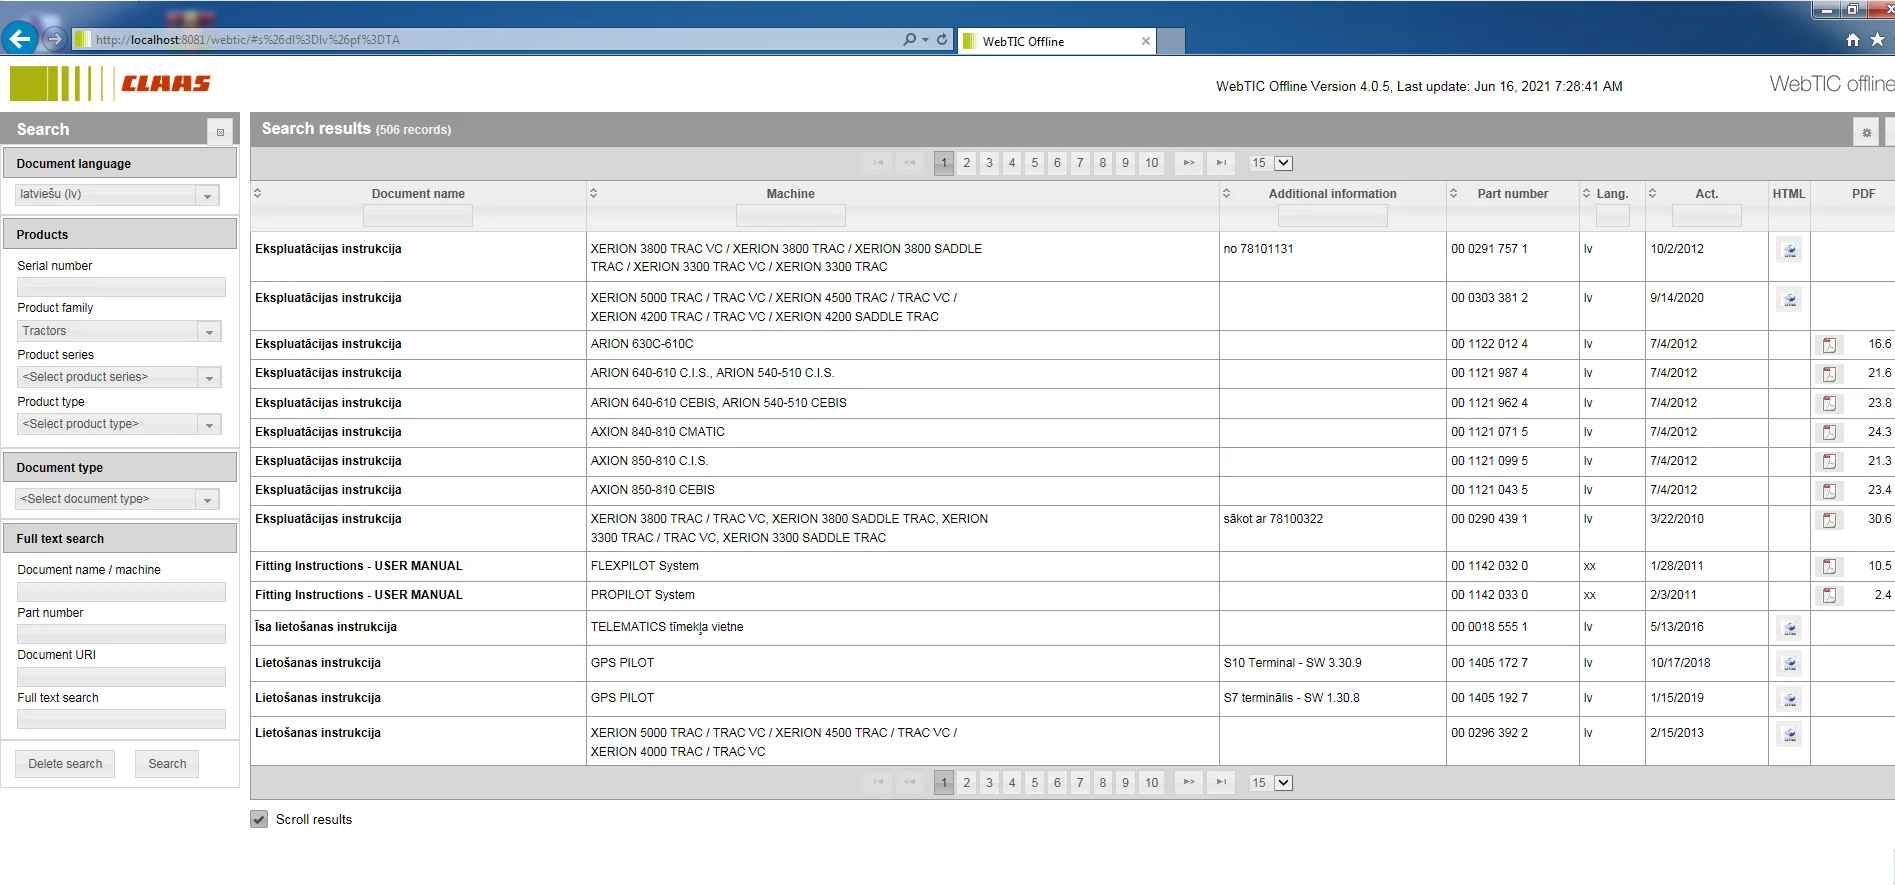Go to page 3 in bottom pager
The width and height of the screenshot is (1895, 885).
point(989,783)
